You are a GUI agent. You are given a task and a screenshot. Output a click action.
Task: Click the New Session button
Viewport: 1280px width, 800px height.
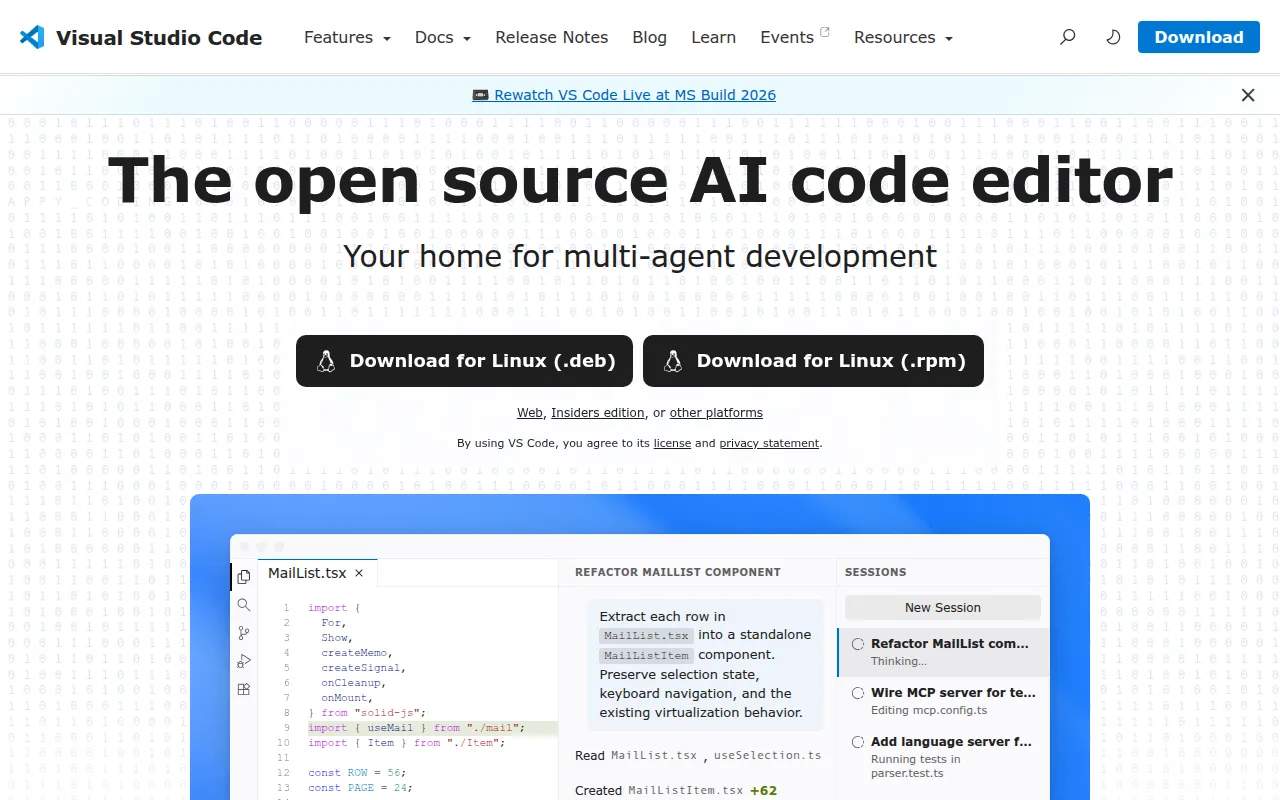tap(943, 607)
